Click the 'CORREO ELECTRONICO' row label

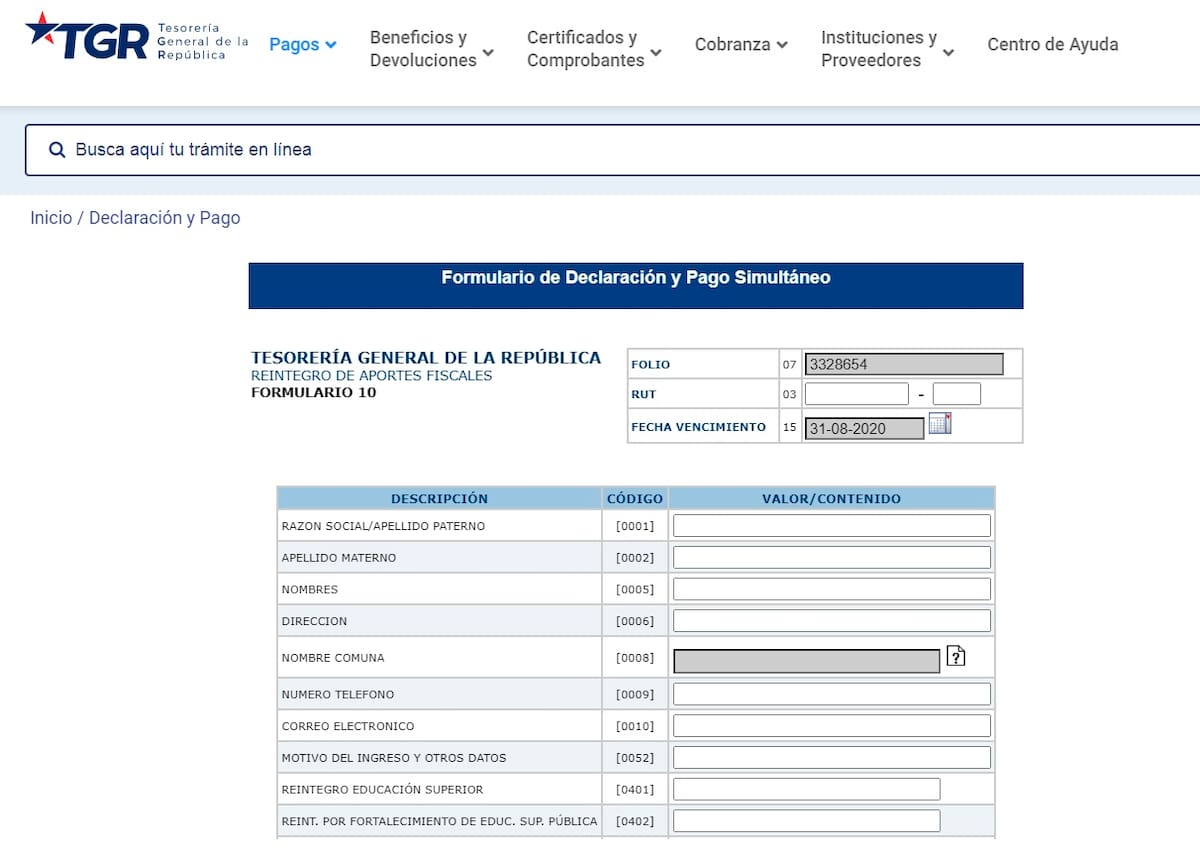(x=347, y=726)
